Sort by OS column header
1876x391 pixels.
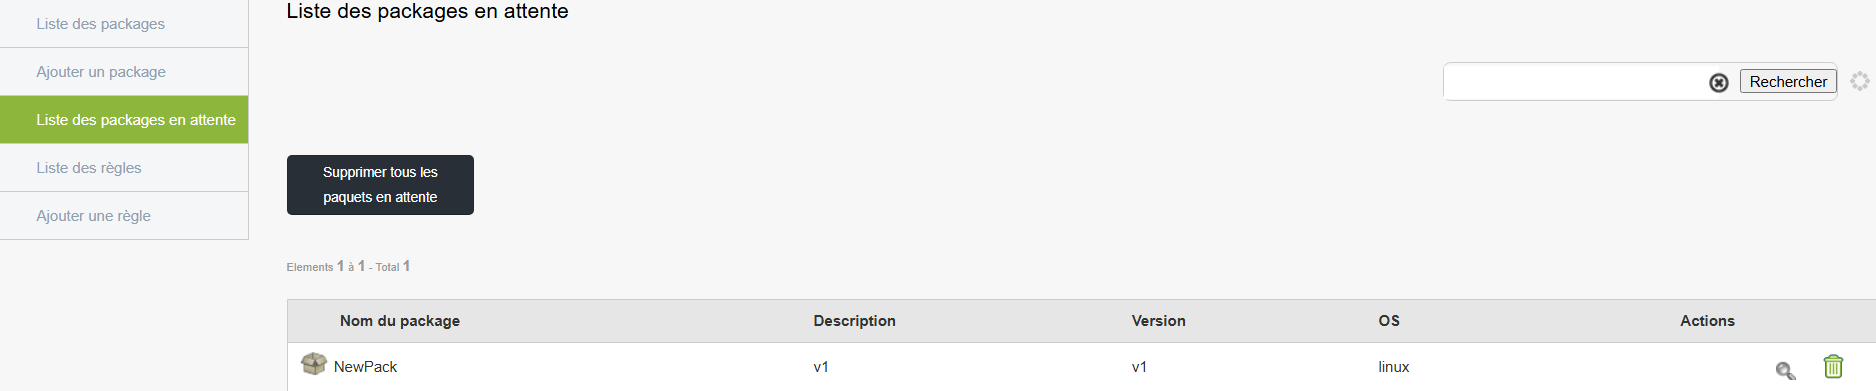click(1389, 321)
